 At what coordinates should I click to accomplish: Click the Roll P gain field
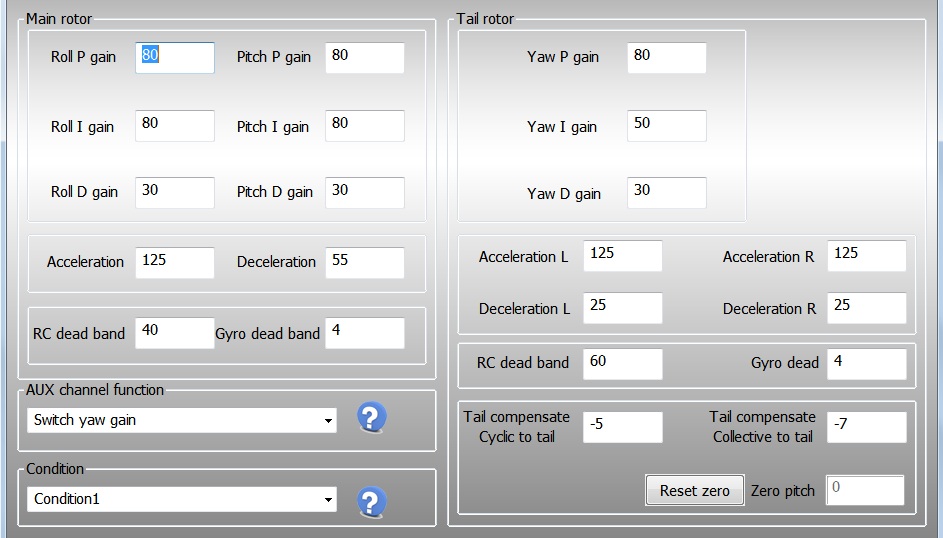175,57
